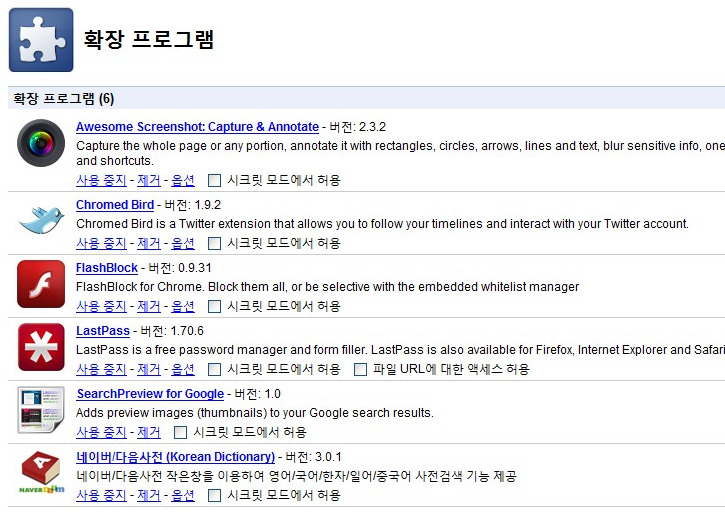
Task: Open 옵션 for LastPass
Action: click(x=183, y=369)
